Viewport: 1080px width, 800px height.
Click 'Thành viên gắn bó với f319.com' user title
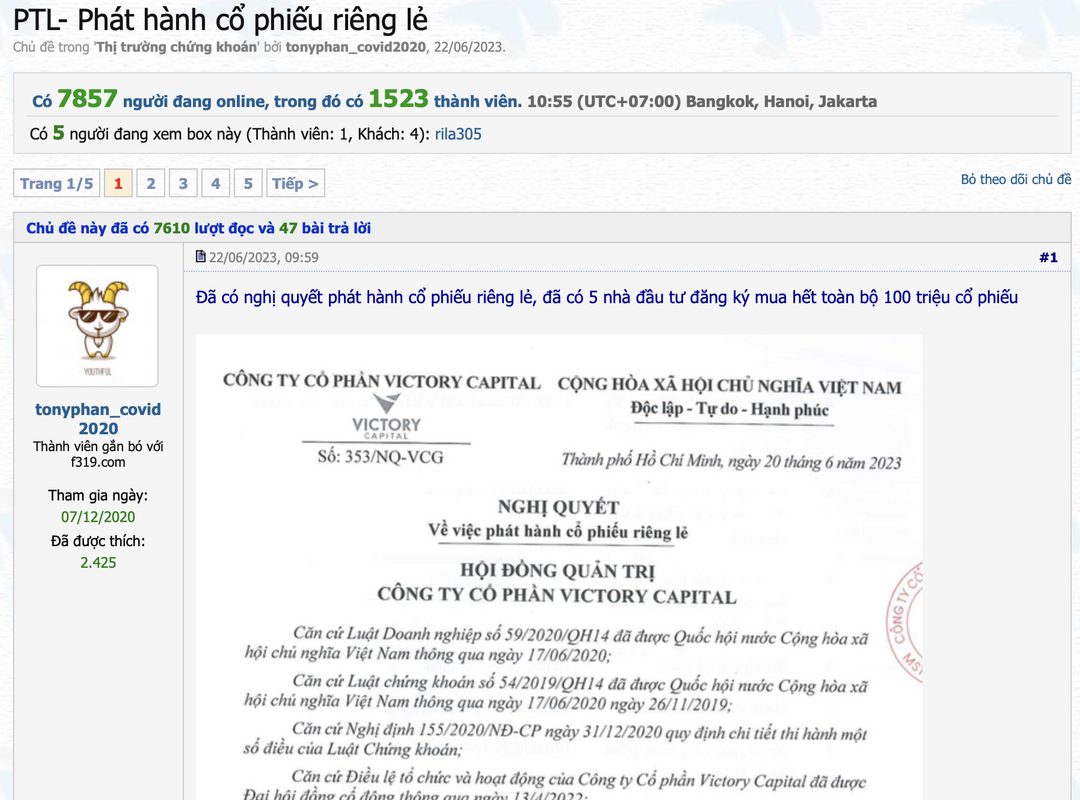click(x=98, y=454)
